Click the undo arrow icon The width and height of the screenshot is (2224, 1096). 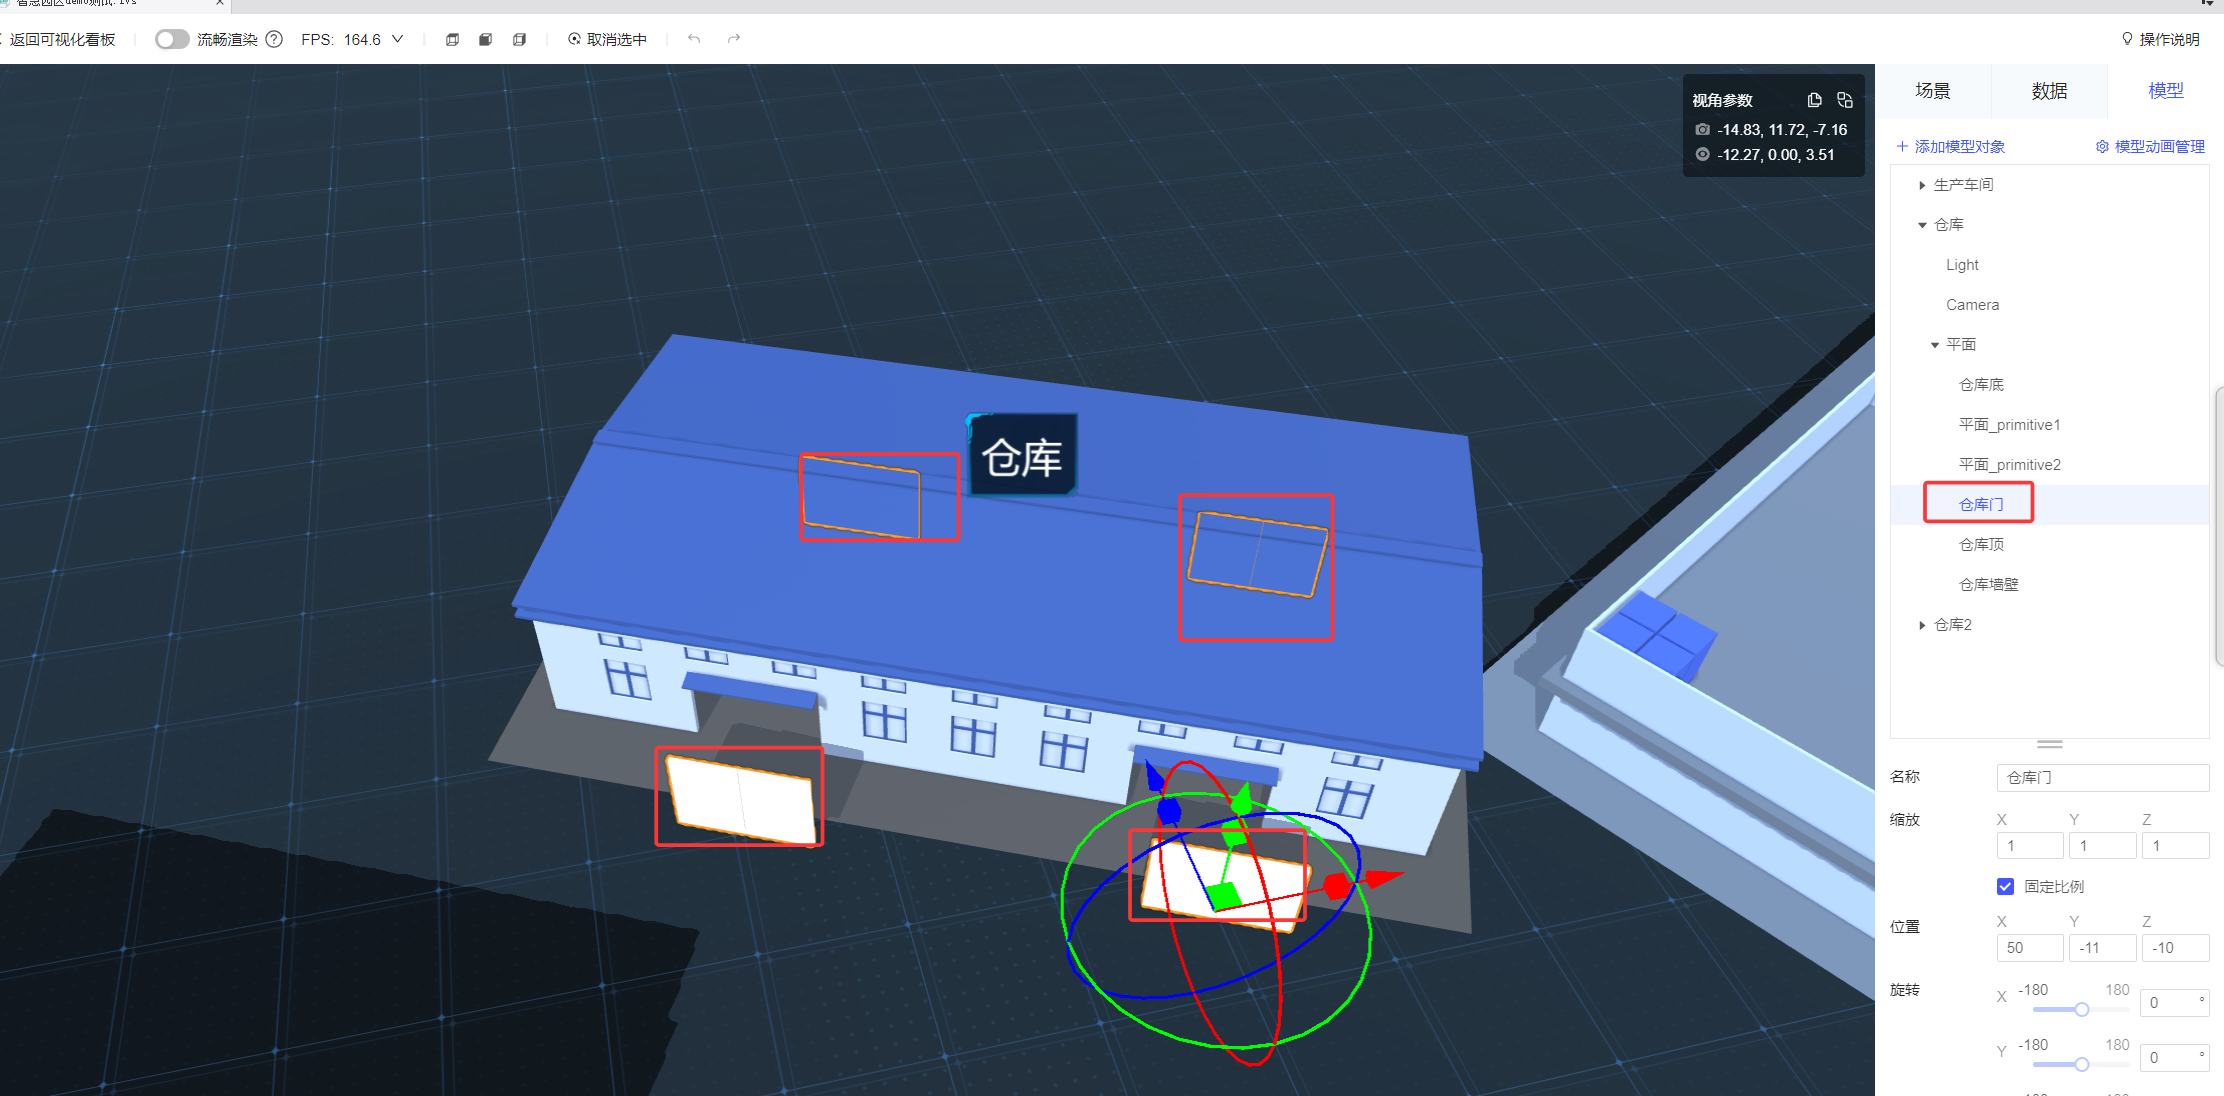pos(694,39)
